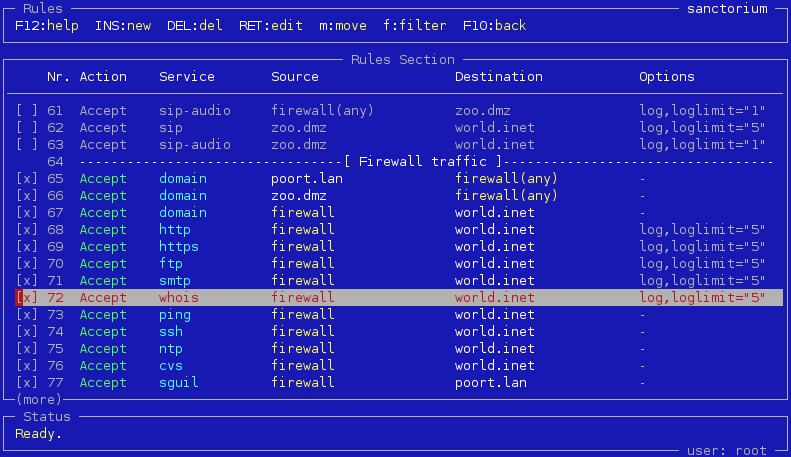Click the log options of rule 68

coord(702,229)
